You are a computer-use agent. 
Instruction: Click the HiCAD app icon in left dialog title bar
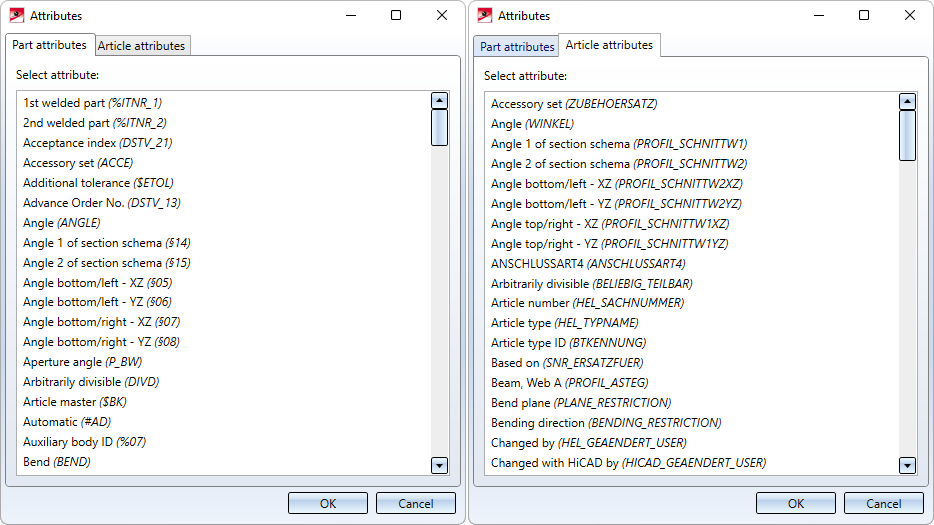click(17, 15)
